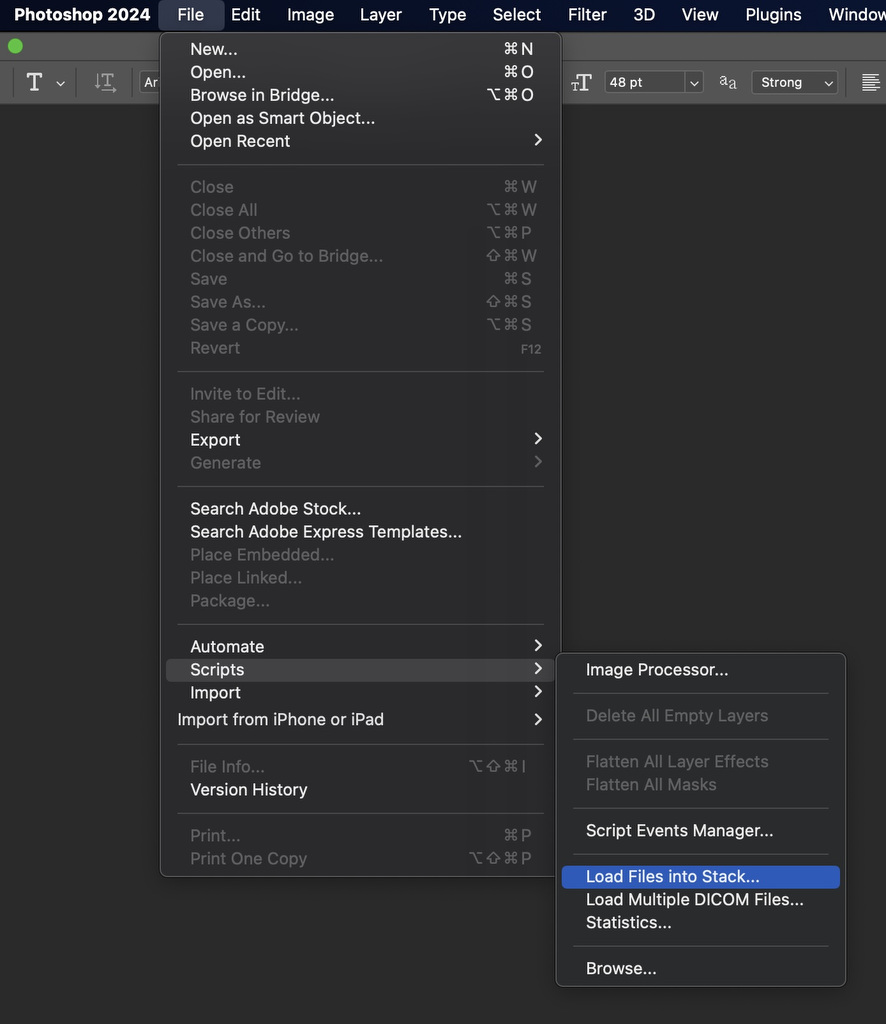Click the Type tool preset icon
The width and height of the screenshot is (886, 1024).
[34, 83]
